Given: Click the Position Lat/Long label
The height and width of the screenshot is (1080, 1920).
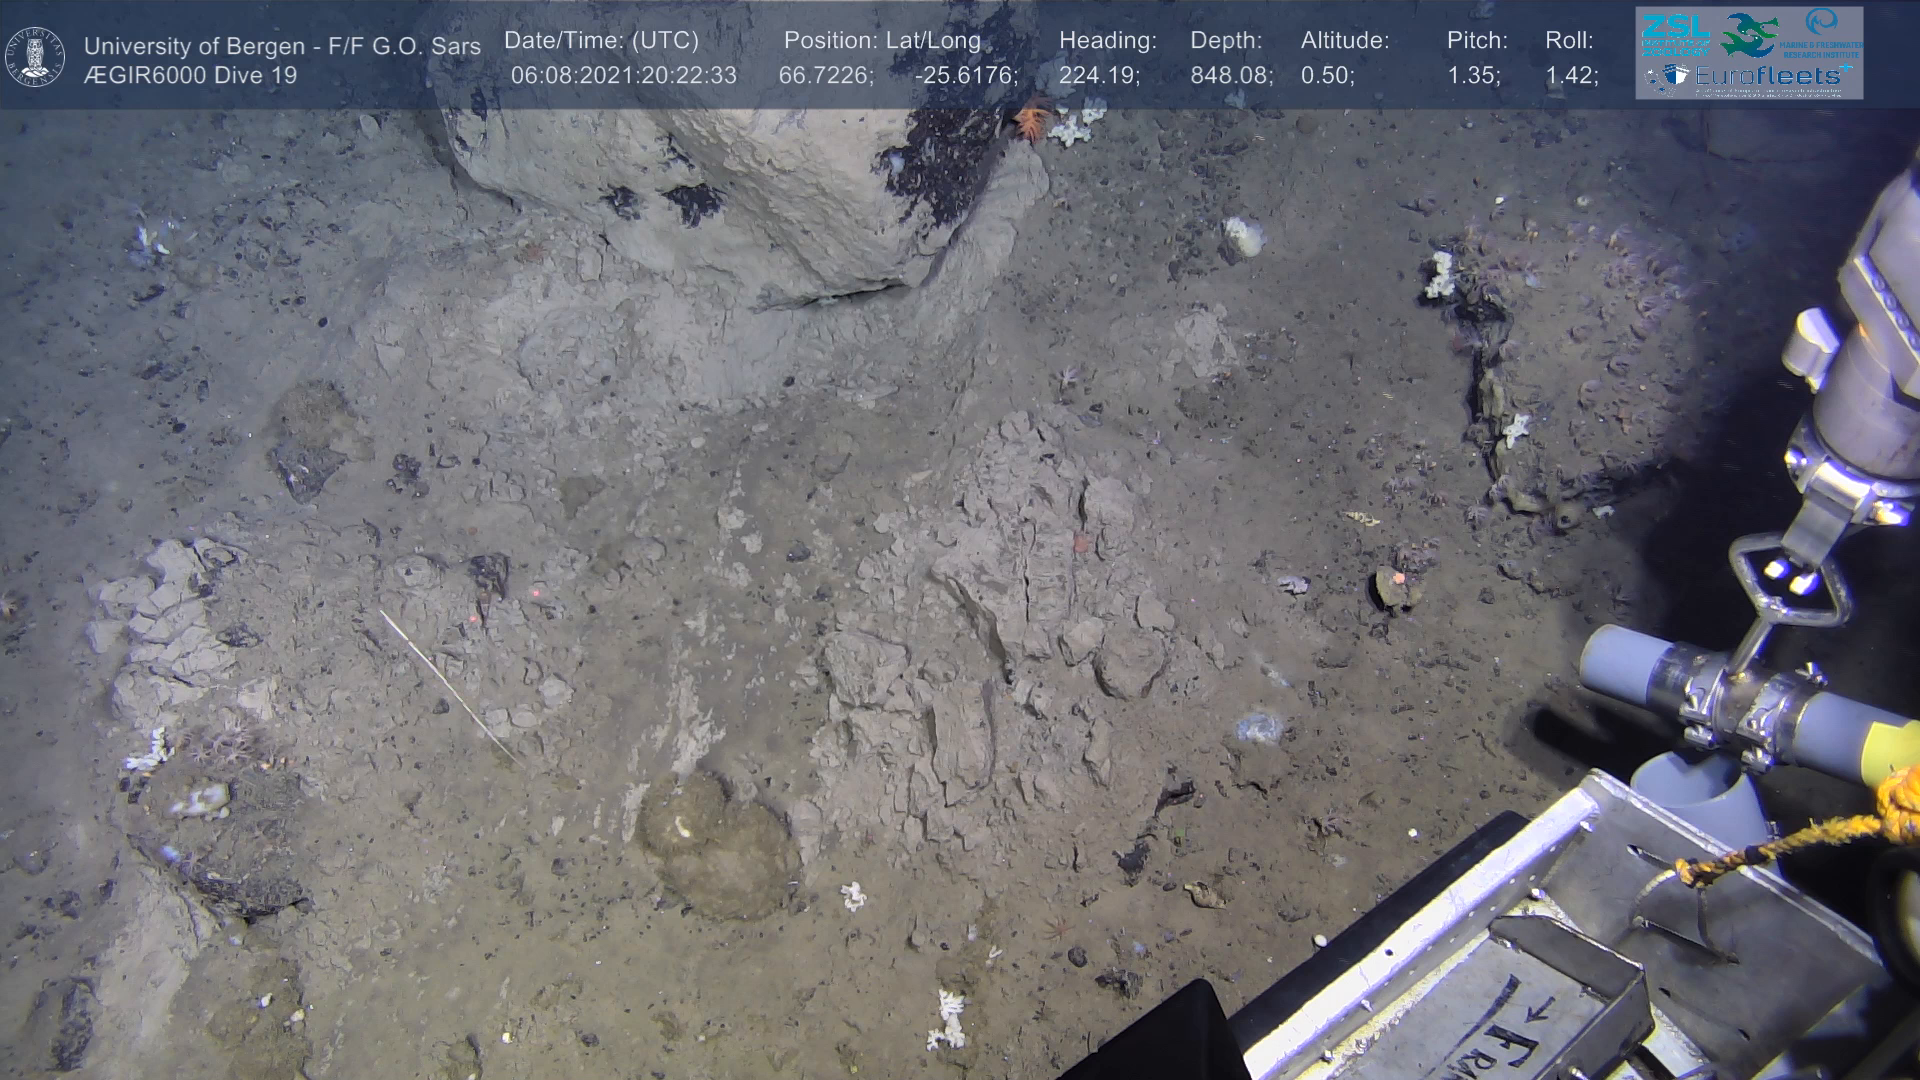Looking at the screenshot, I should point(882,40).
